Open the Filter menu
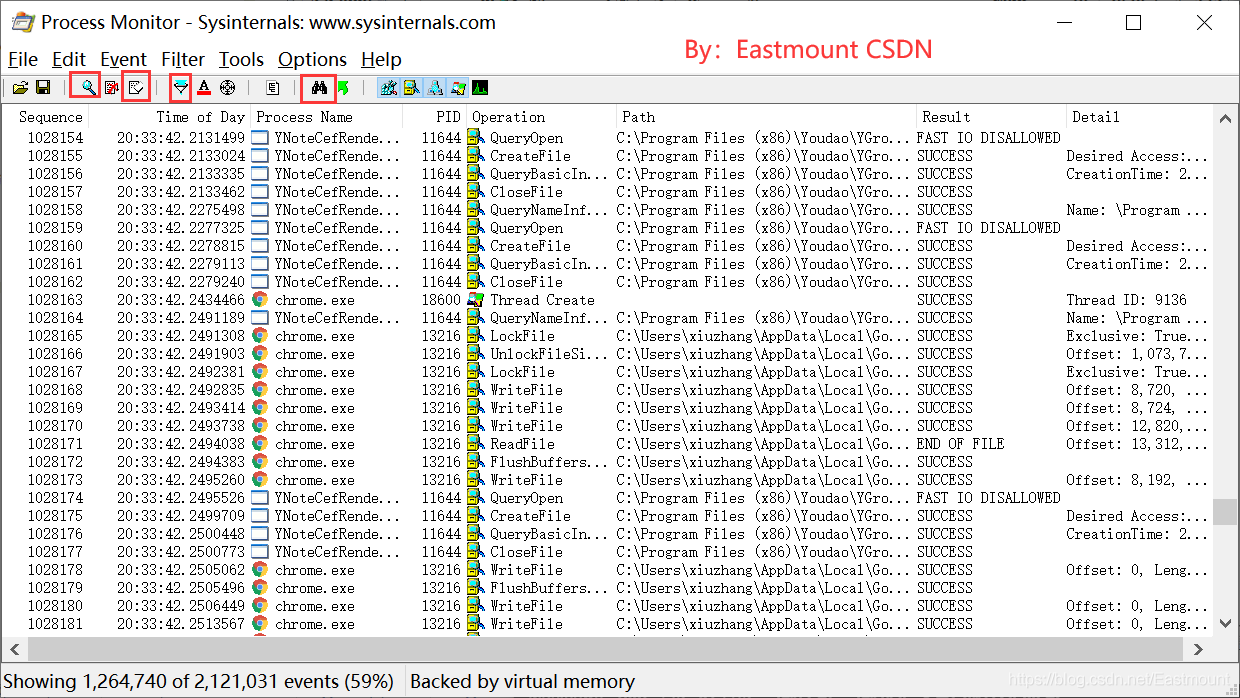The image size is (1240, 698). (183, 60)
